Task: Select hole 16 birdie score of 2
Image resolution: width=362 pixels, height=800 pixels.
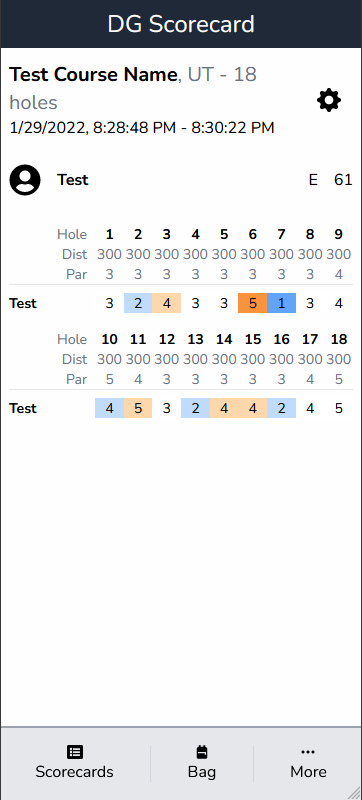Action: (281, 408)
